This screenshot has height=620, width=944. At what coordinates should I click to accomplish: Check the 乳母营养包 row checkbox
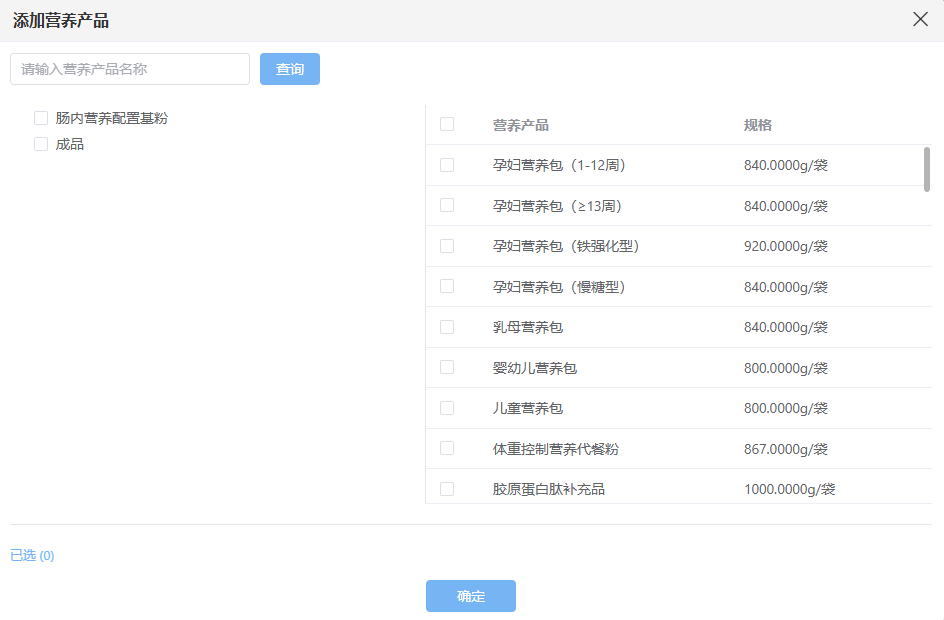[x=447, y=327]
